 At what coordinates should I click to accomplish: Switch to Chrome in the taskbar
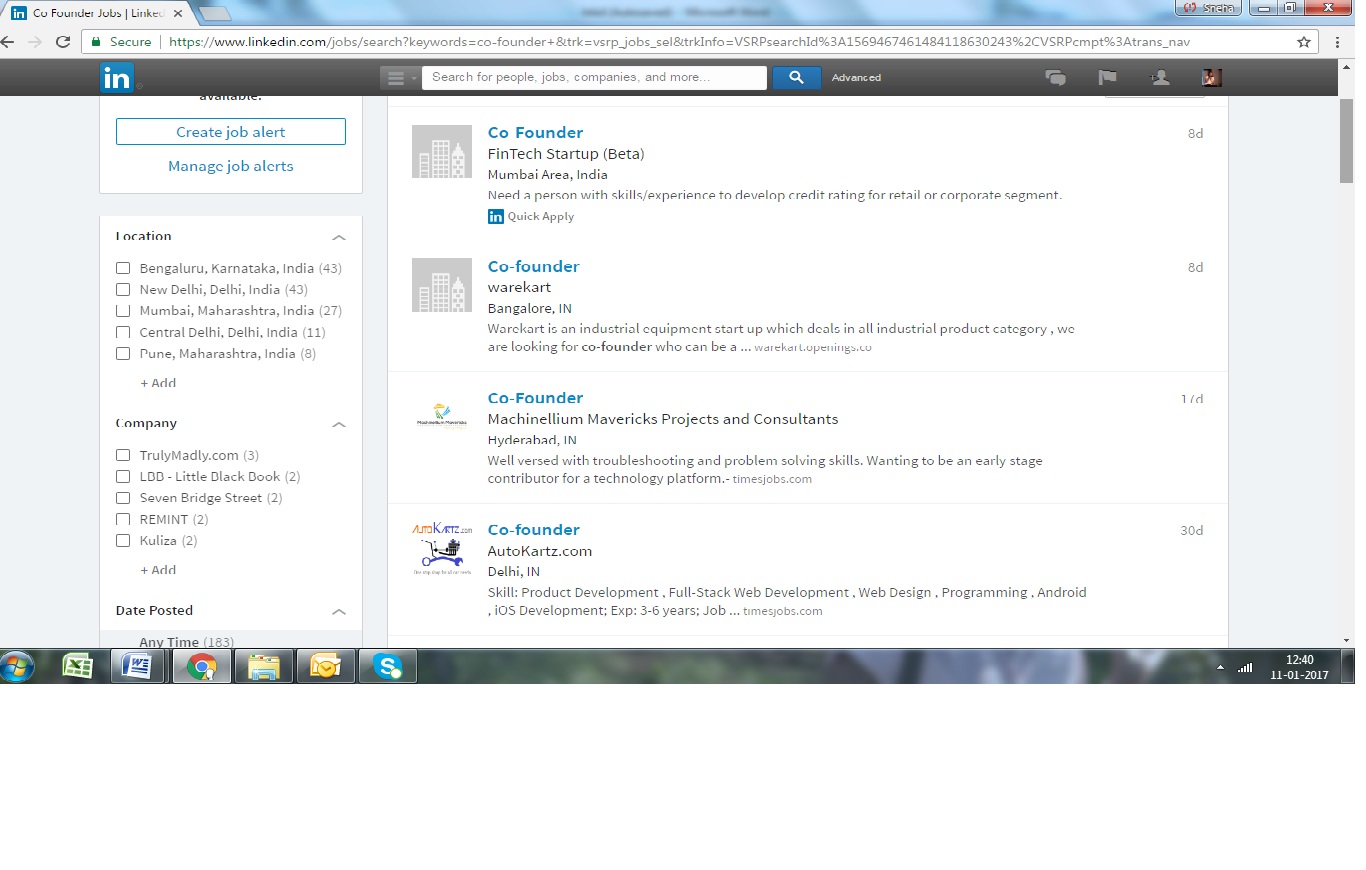point(202,666)
